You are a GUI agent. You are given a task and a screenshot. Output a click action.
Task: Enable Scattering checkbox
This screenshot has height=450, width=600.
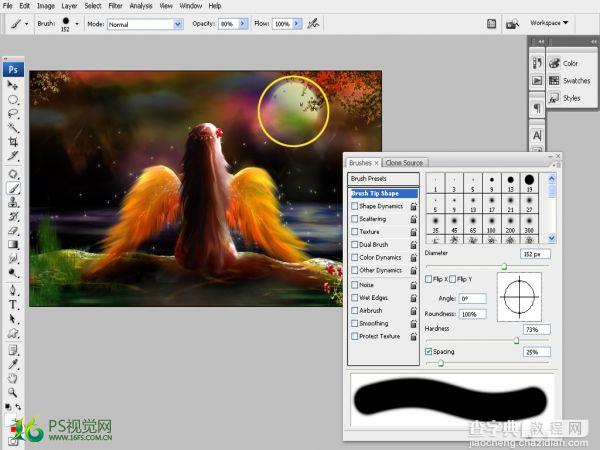click(x=354, y=219)
